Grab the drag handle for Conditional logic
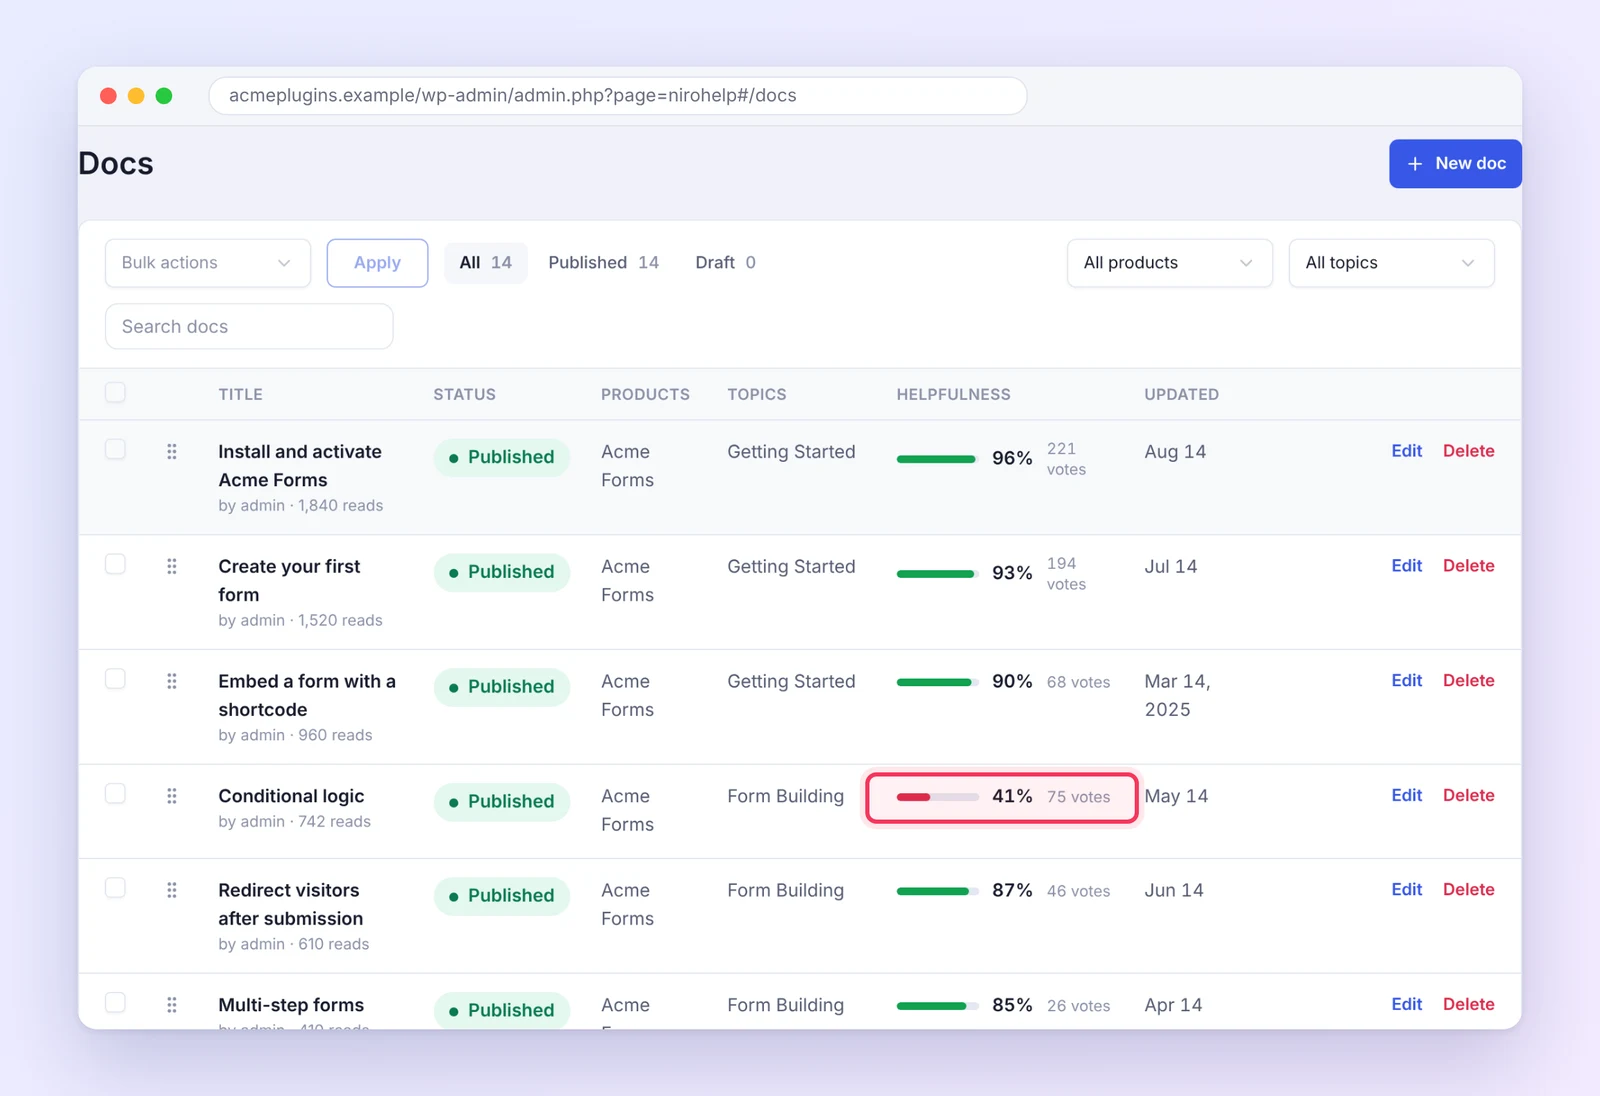Viewport: 1600px width, 1096px height. tap(172, 796)
